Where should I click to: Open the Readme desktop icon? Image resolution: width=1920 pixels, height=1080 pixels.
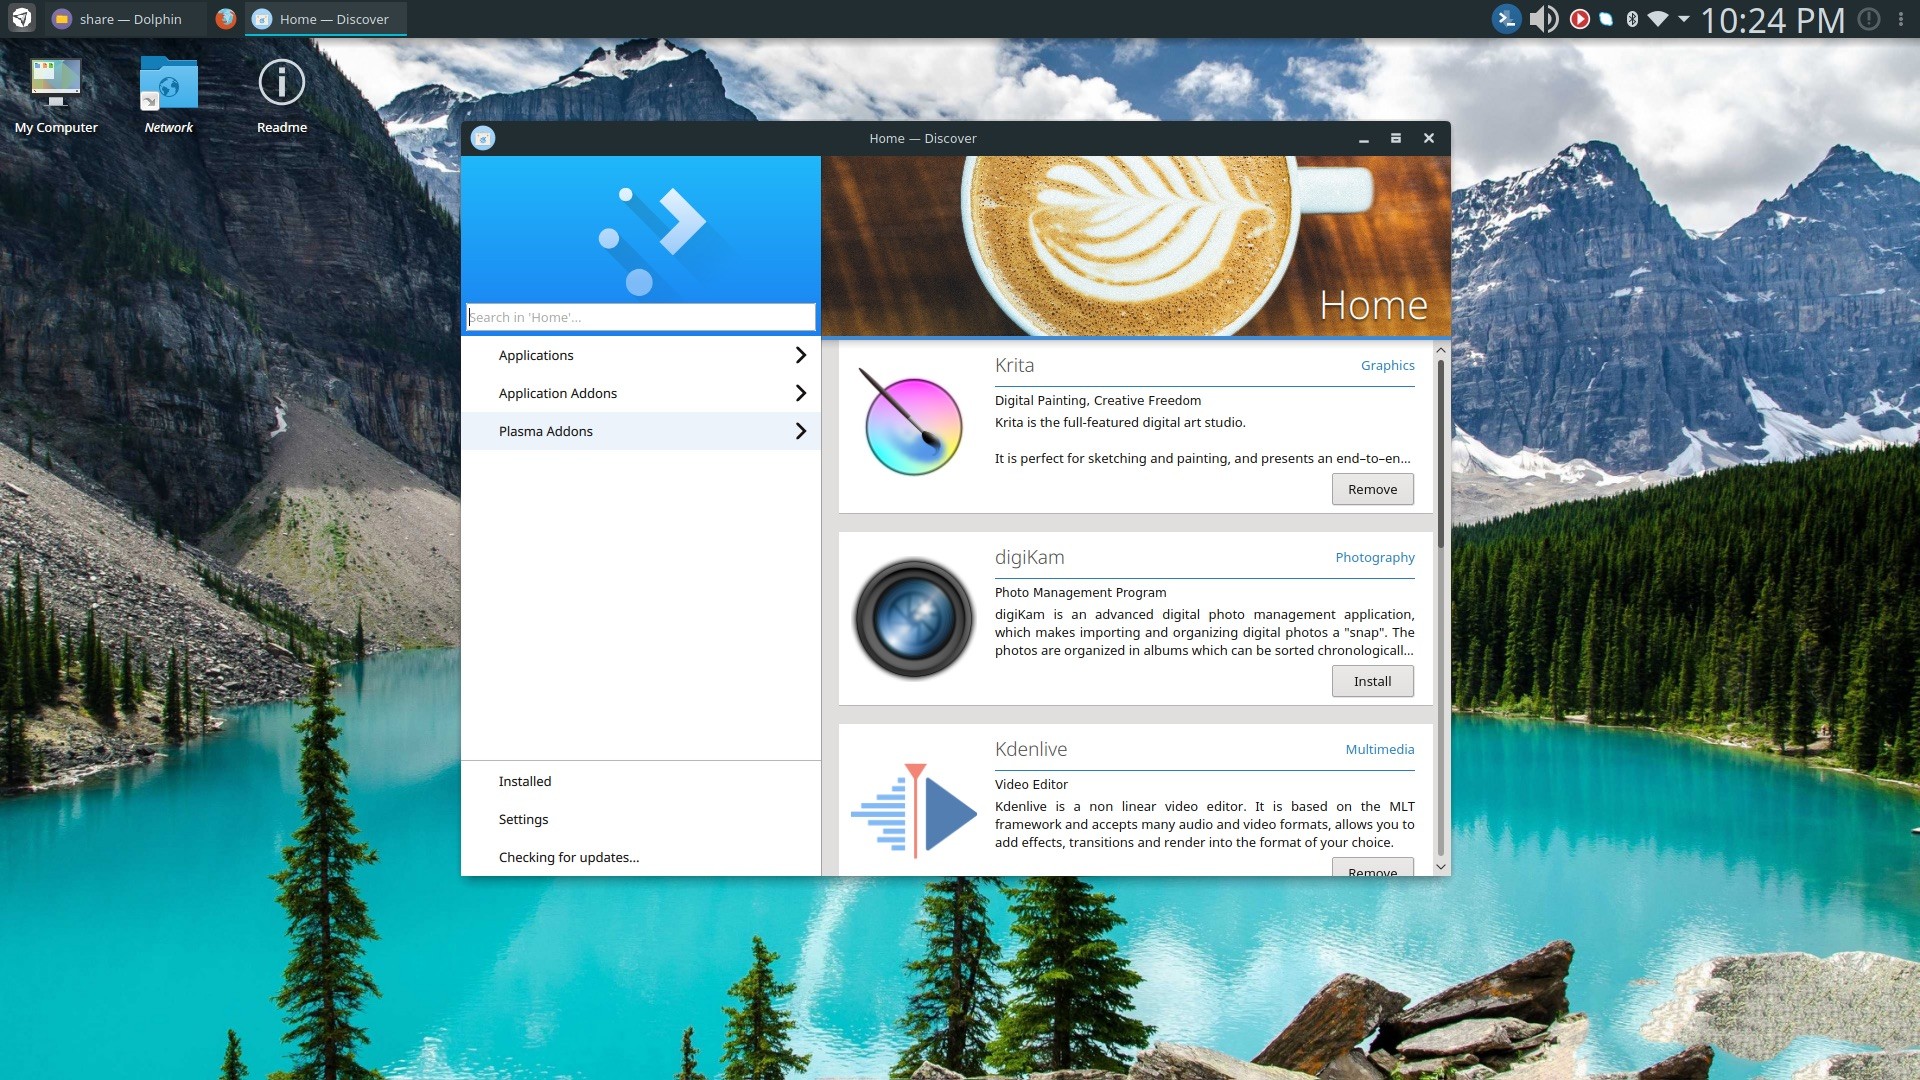(x=281, y=95)
